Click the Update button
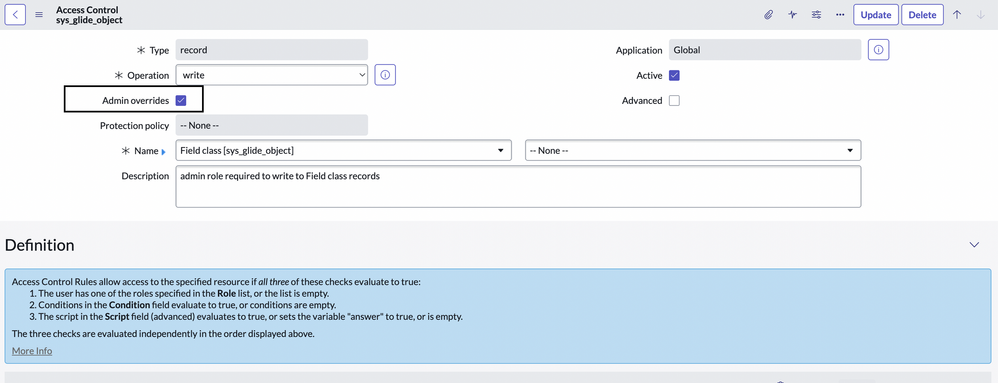 876,15
